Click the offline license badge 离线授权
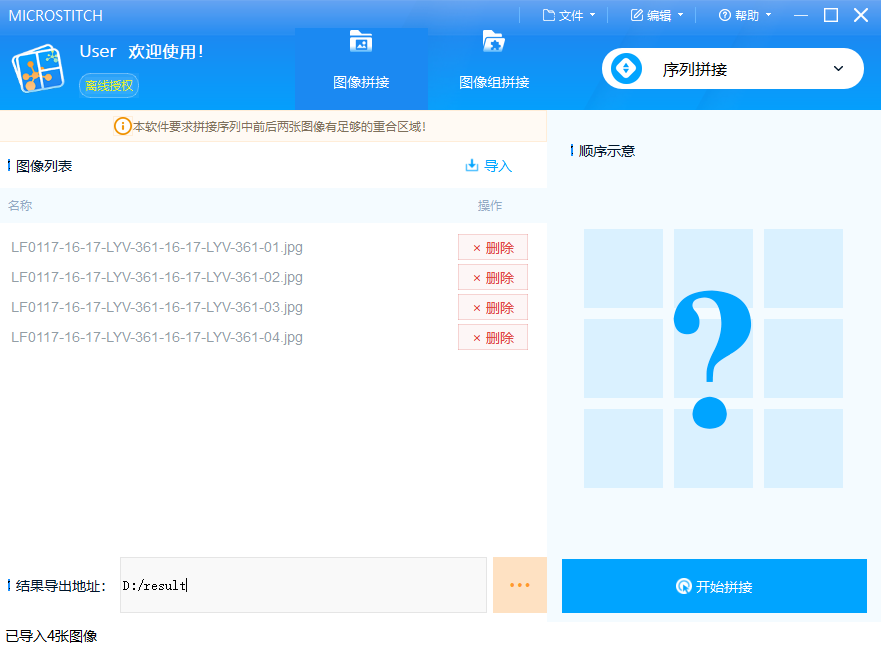The image size is (881, 647). click(x=109, y=86)
